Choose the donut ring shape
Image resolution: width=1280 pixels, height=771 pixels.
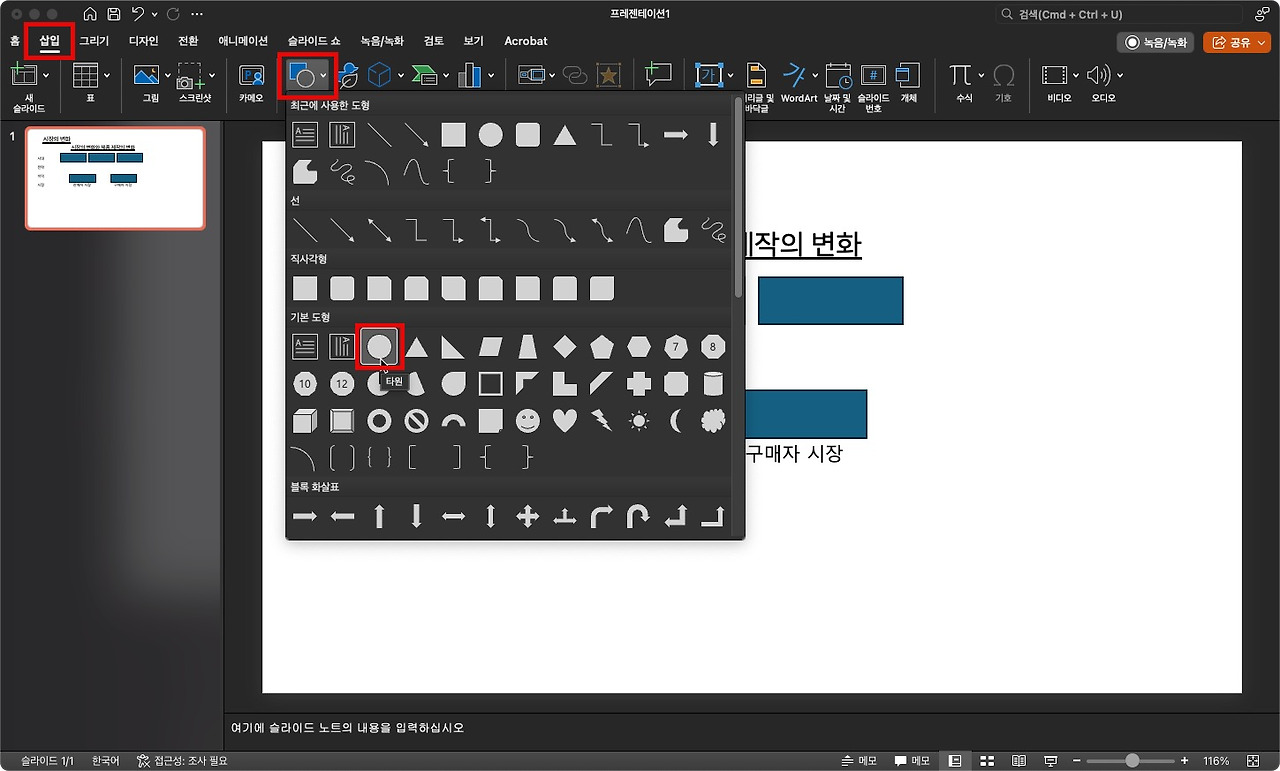pyautogui.click(x=379, y=421)
